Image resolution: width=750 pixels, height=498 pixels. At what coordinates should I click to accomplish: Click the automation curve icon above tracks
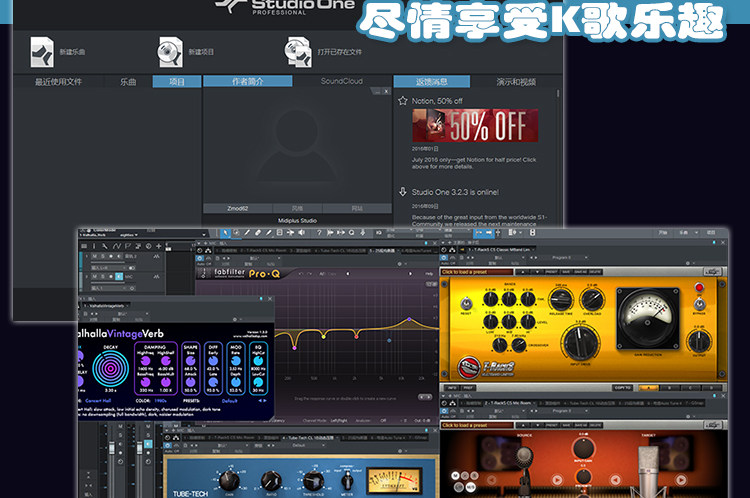tap(116, 246)
